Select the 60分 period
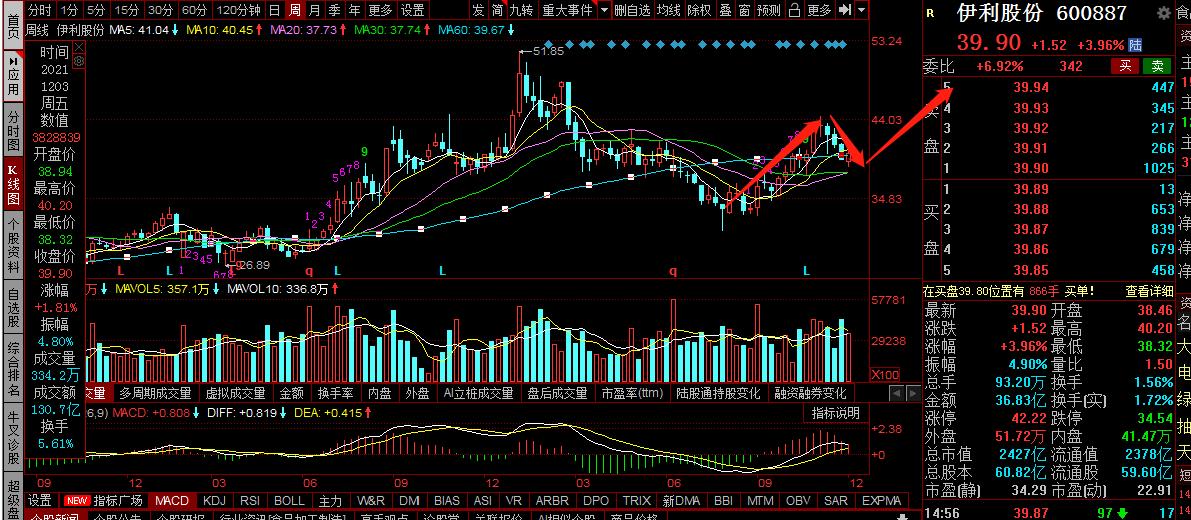Screen dimensions: 1191x520 (194, 10)
